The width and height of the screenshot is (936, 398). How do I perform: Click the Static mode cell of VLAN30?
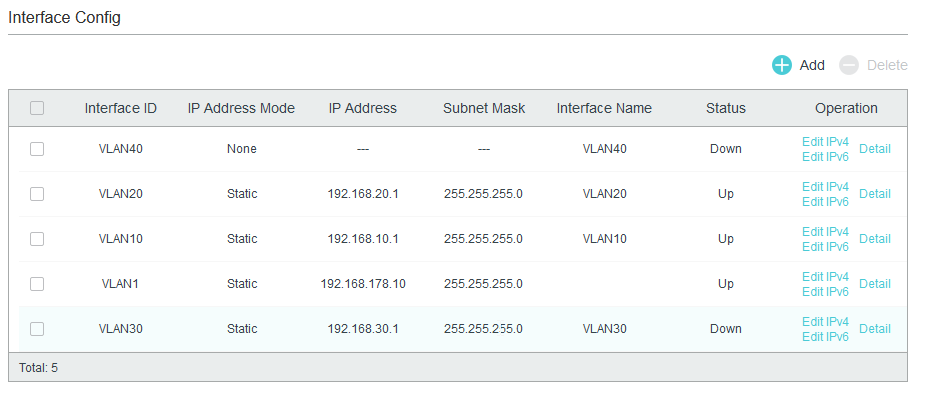[242, 329]
